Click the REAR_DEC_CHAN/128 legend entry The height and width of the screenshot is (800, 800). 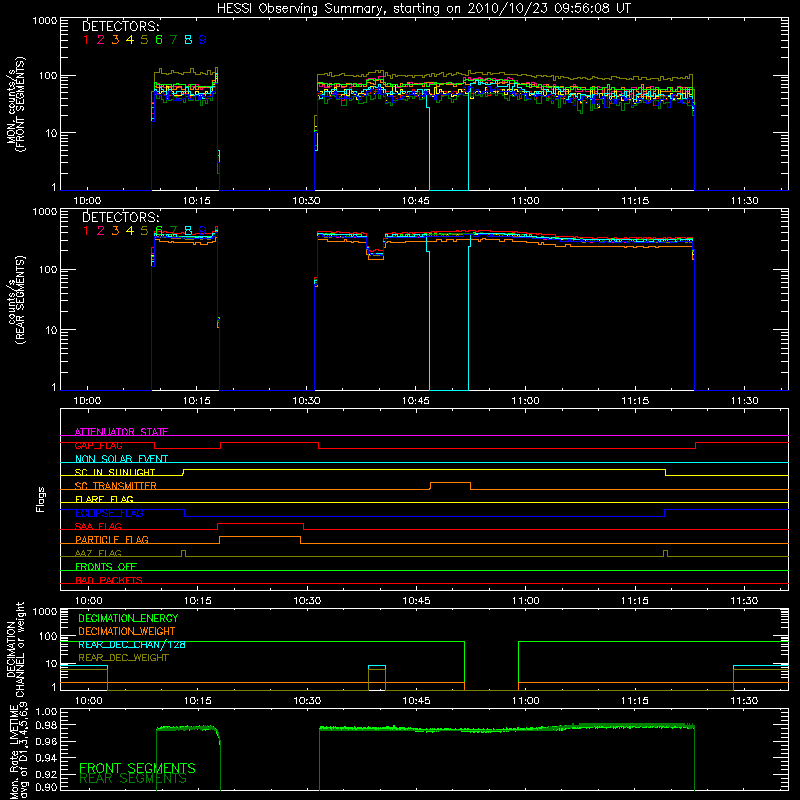pyautogui.click(x=132, y=644)
